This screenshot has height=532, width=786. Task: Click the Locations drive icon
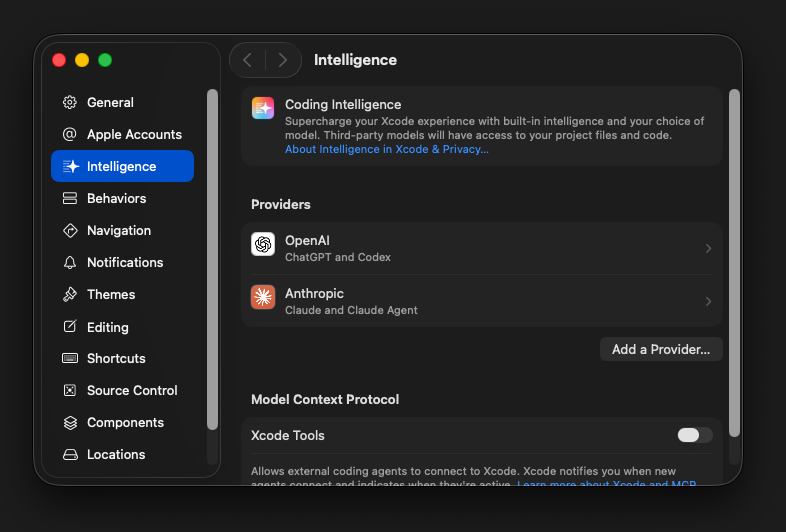(70, 454)
